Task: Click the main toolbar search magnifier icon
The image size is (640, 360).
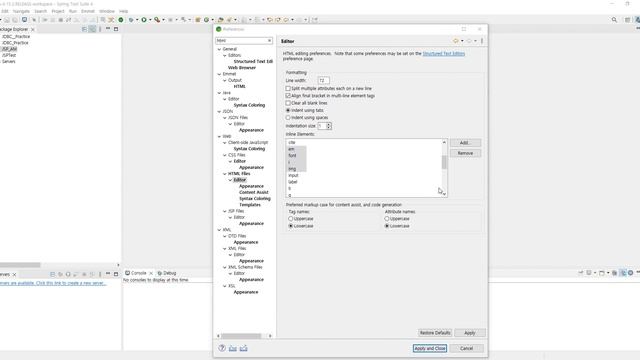Action: (x=614, y=20)
